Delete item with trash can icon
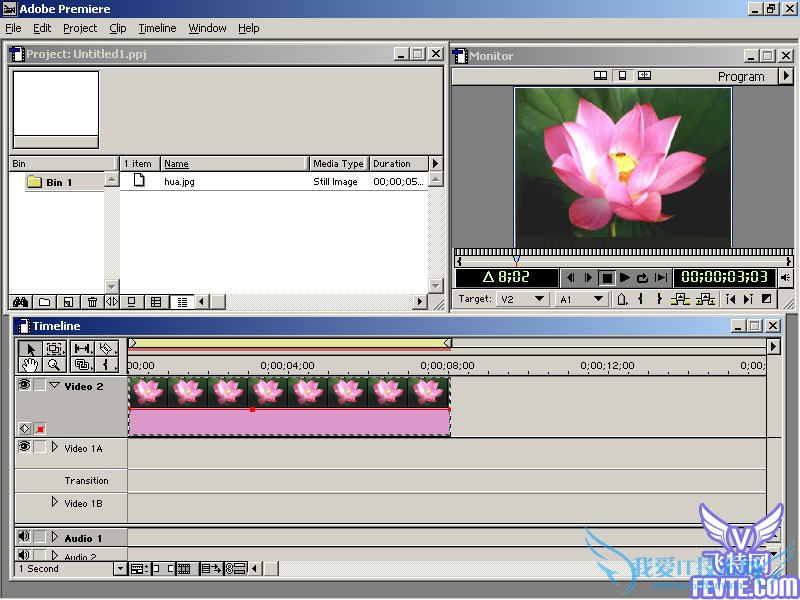 point(92,302)
